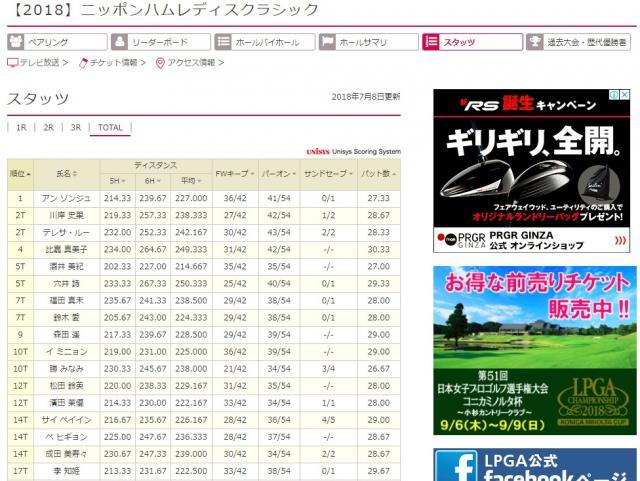This screenshot has width=640, height=481.
Task: Click the ホールバイホール list icon
Action: pyautogui.click(x=223, y=42)
